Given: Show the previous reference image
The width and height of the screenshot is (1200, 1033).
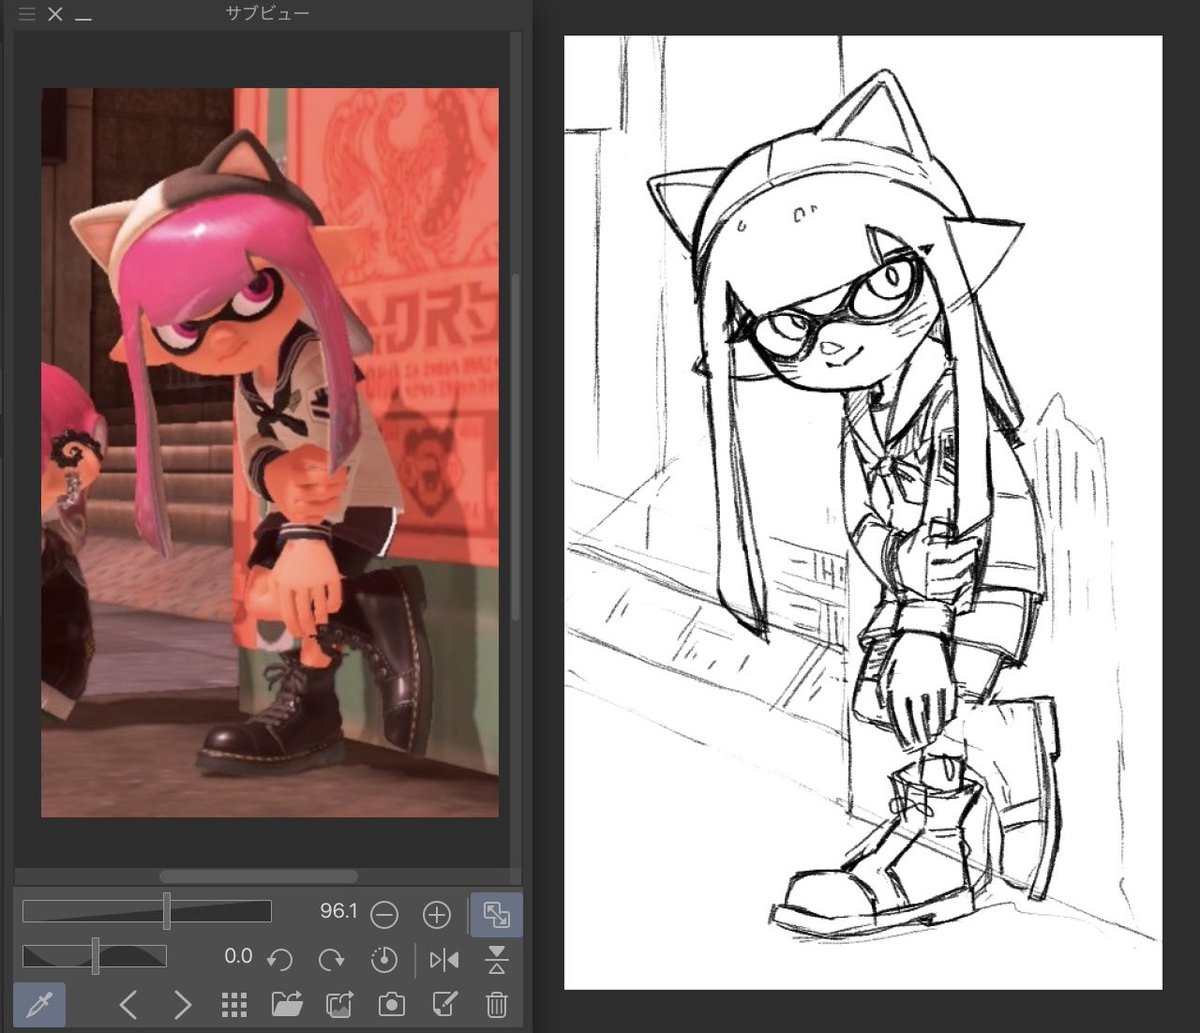Looking at the screenshot, I should [x=128, y=1005].
